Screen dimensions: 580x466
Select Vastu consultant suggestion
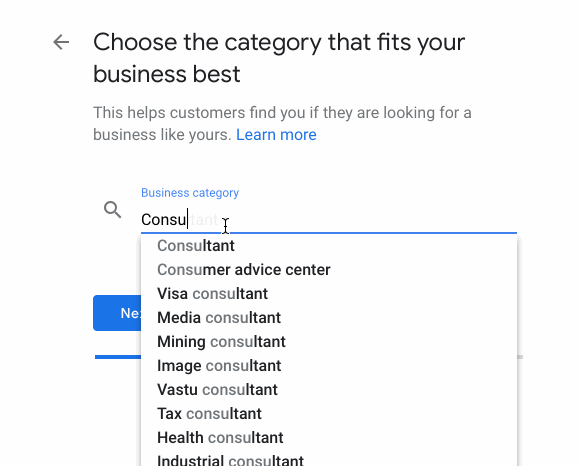(x=329, y=390)
